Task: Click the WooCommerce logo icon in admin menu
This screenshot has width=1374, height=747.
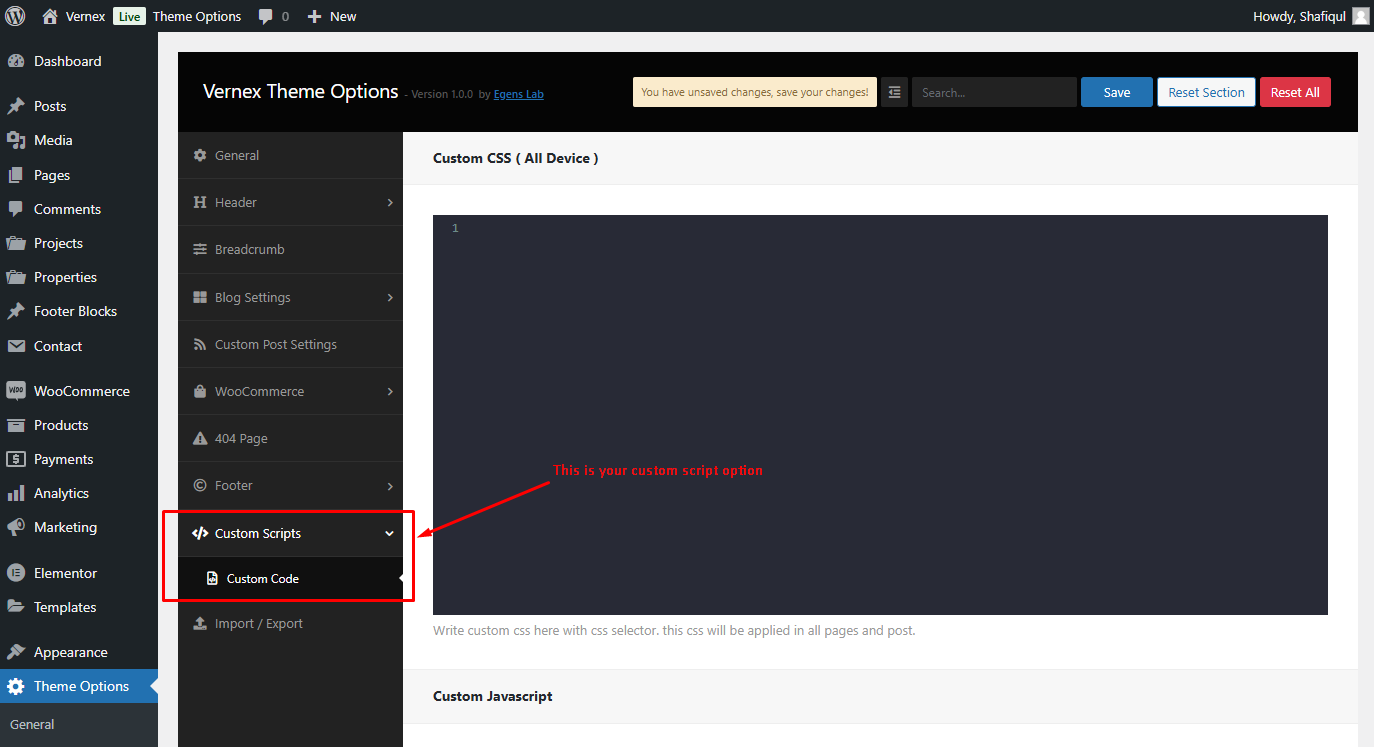Action: click(x=16, y=391)
